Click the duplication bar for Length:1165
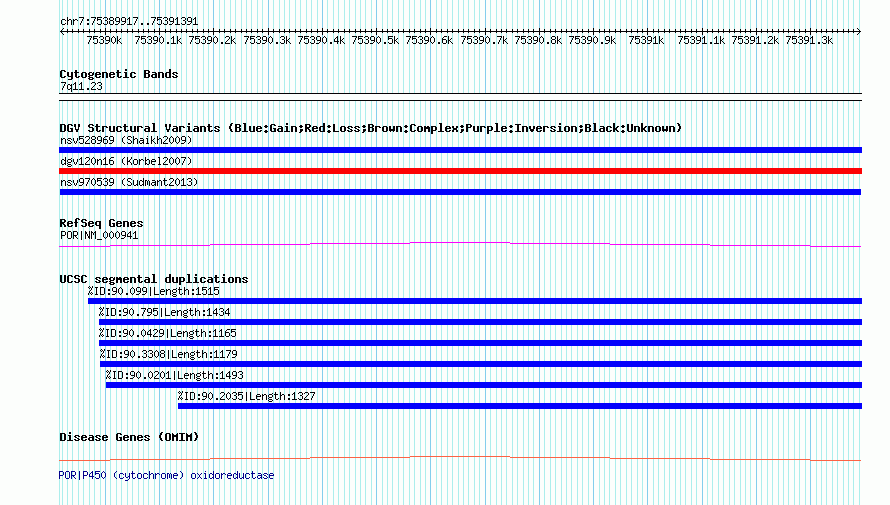Viewport: 890px width, 505px height. click(480, 343)
